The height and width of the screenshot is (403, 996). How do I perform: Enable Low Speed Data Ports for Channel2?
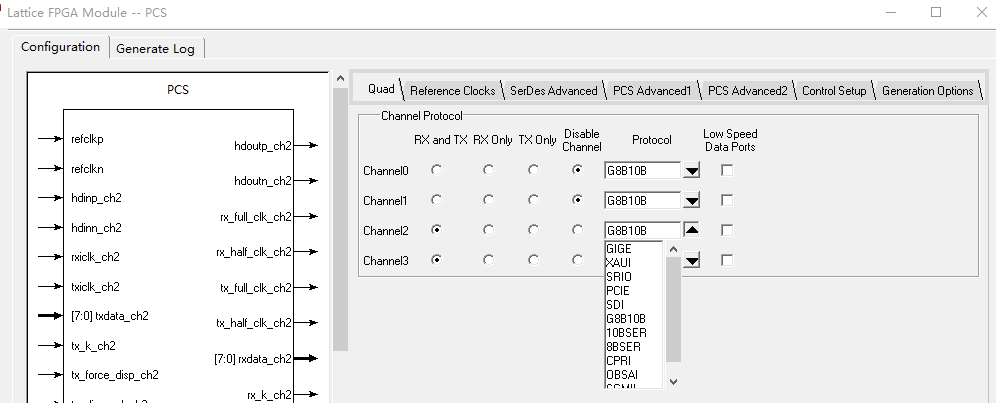[x=727, y=230]
